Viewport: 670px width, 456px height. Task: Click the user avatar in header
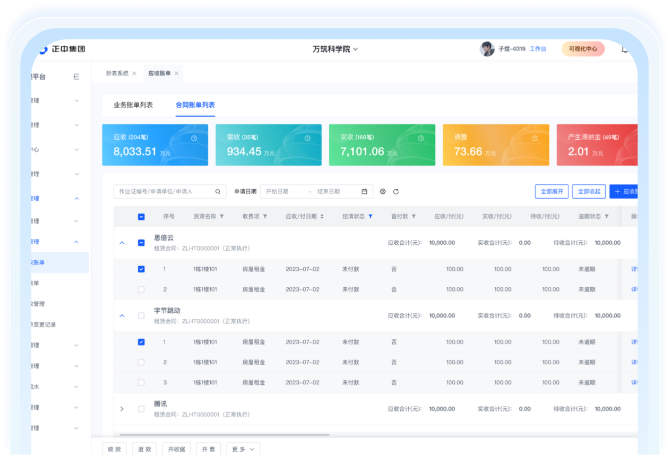(x=487, y=49)
